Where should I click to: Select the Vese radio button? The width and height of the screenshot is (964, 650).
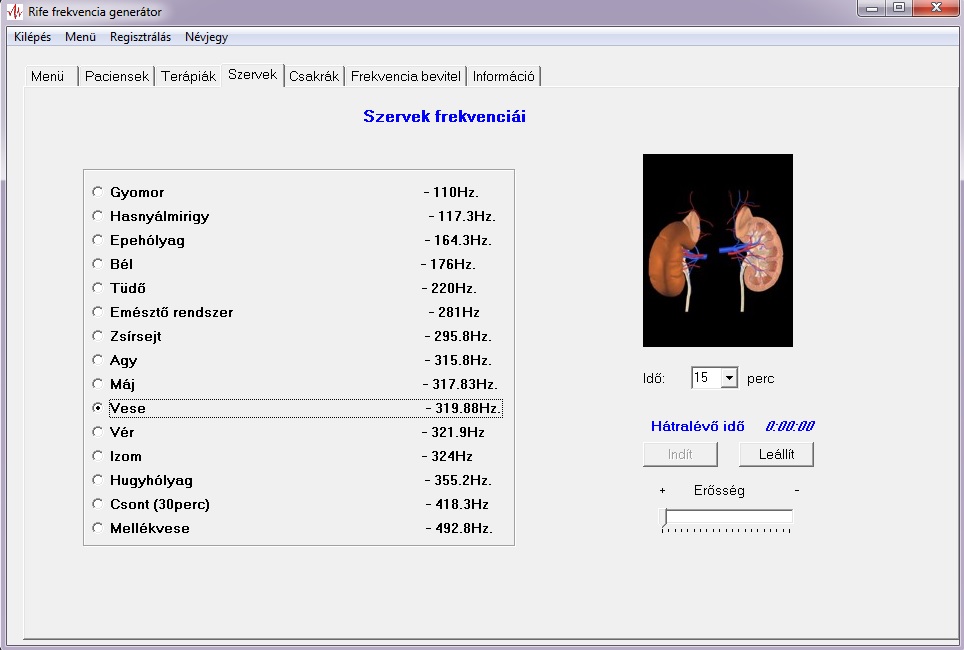[x=97, y=408]
